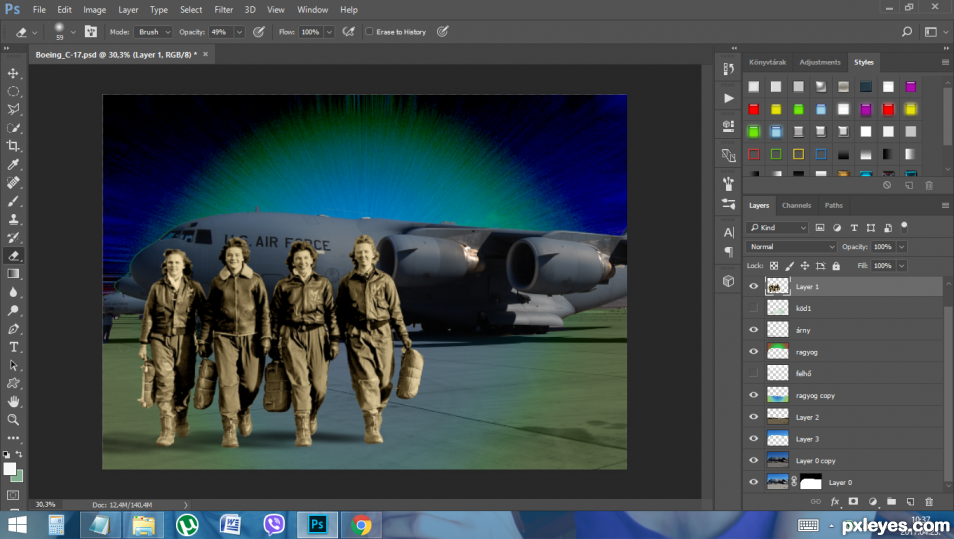Open the 3D panel cube icon
The height and width of the screenshot is (539, 954).
728,281
